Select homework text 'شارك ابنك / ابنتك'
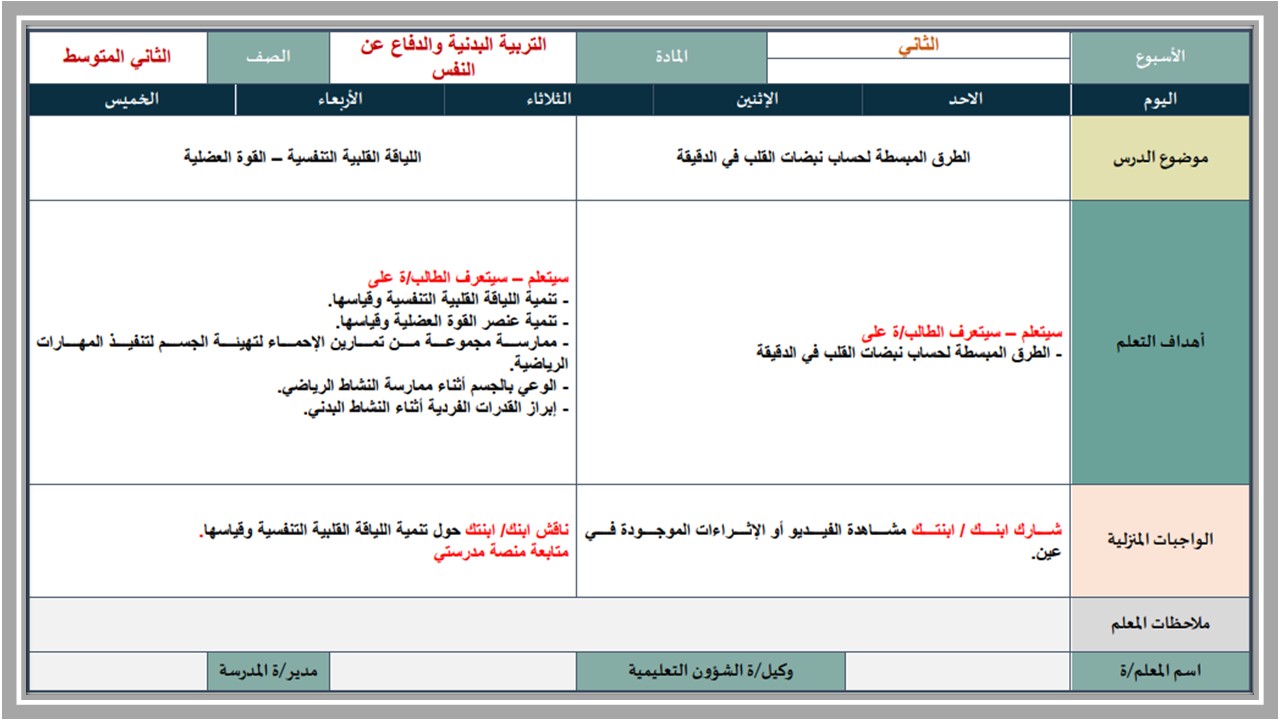Screen dimensions: 1280x720 point(987,530)
